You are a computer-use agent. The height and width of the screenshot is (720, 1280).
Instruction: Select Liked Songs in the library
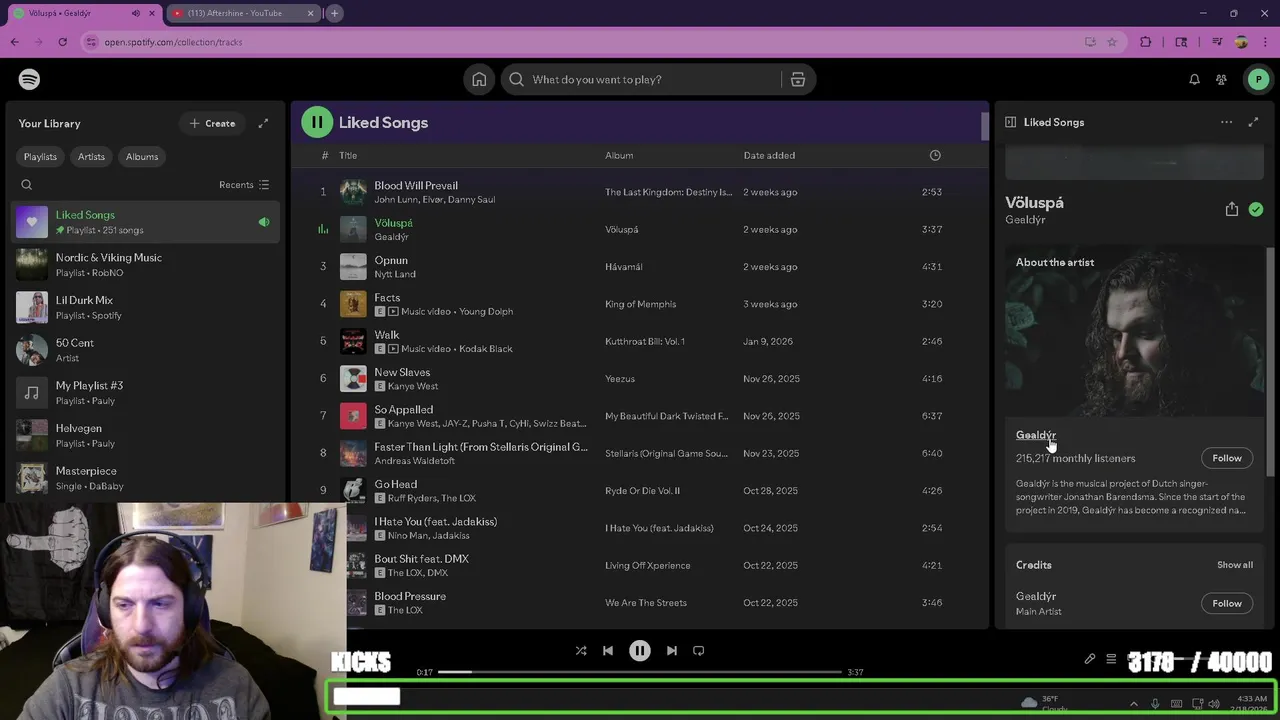[x=146, y=222]
